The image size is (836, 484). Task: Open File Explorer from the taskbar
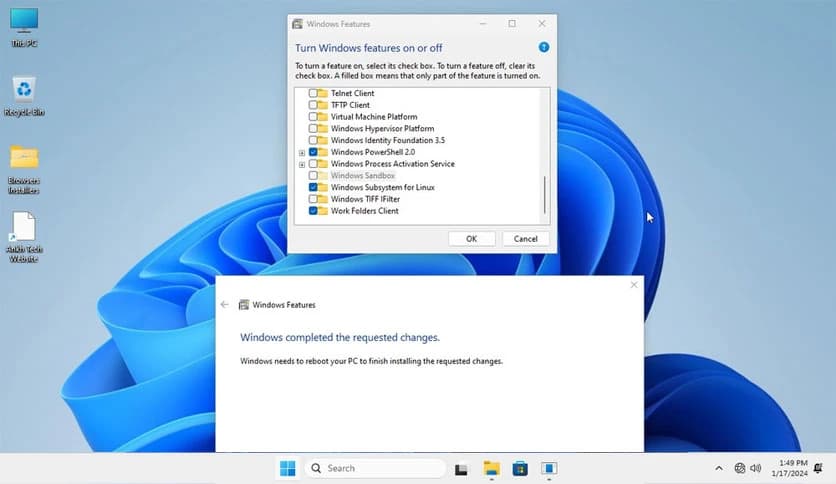click(x=491, y=468)
